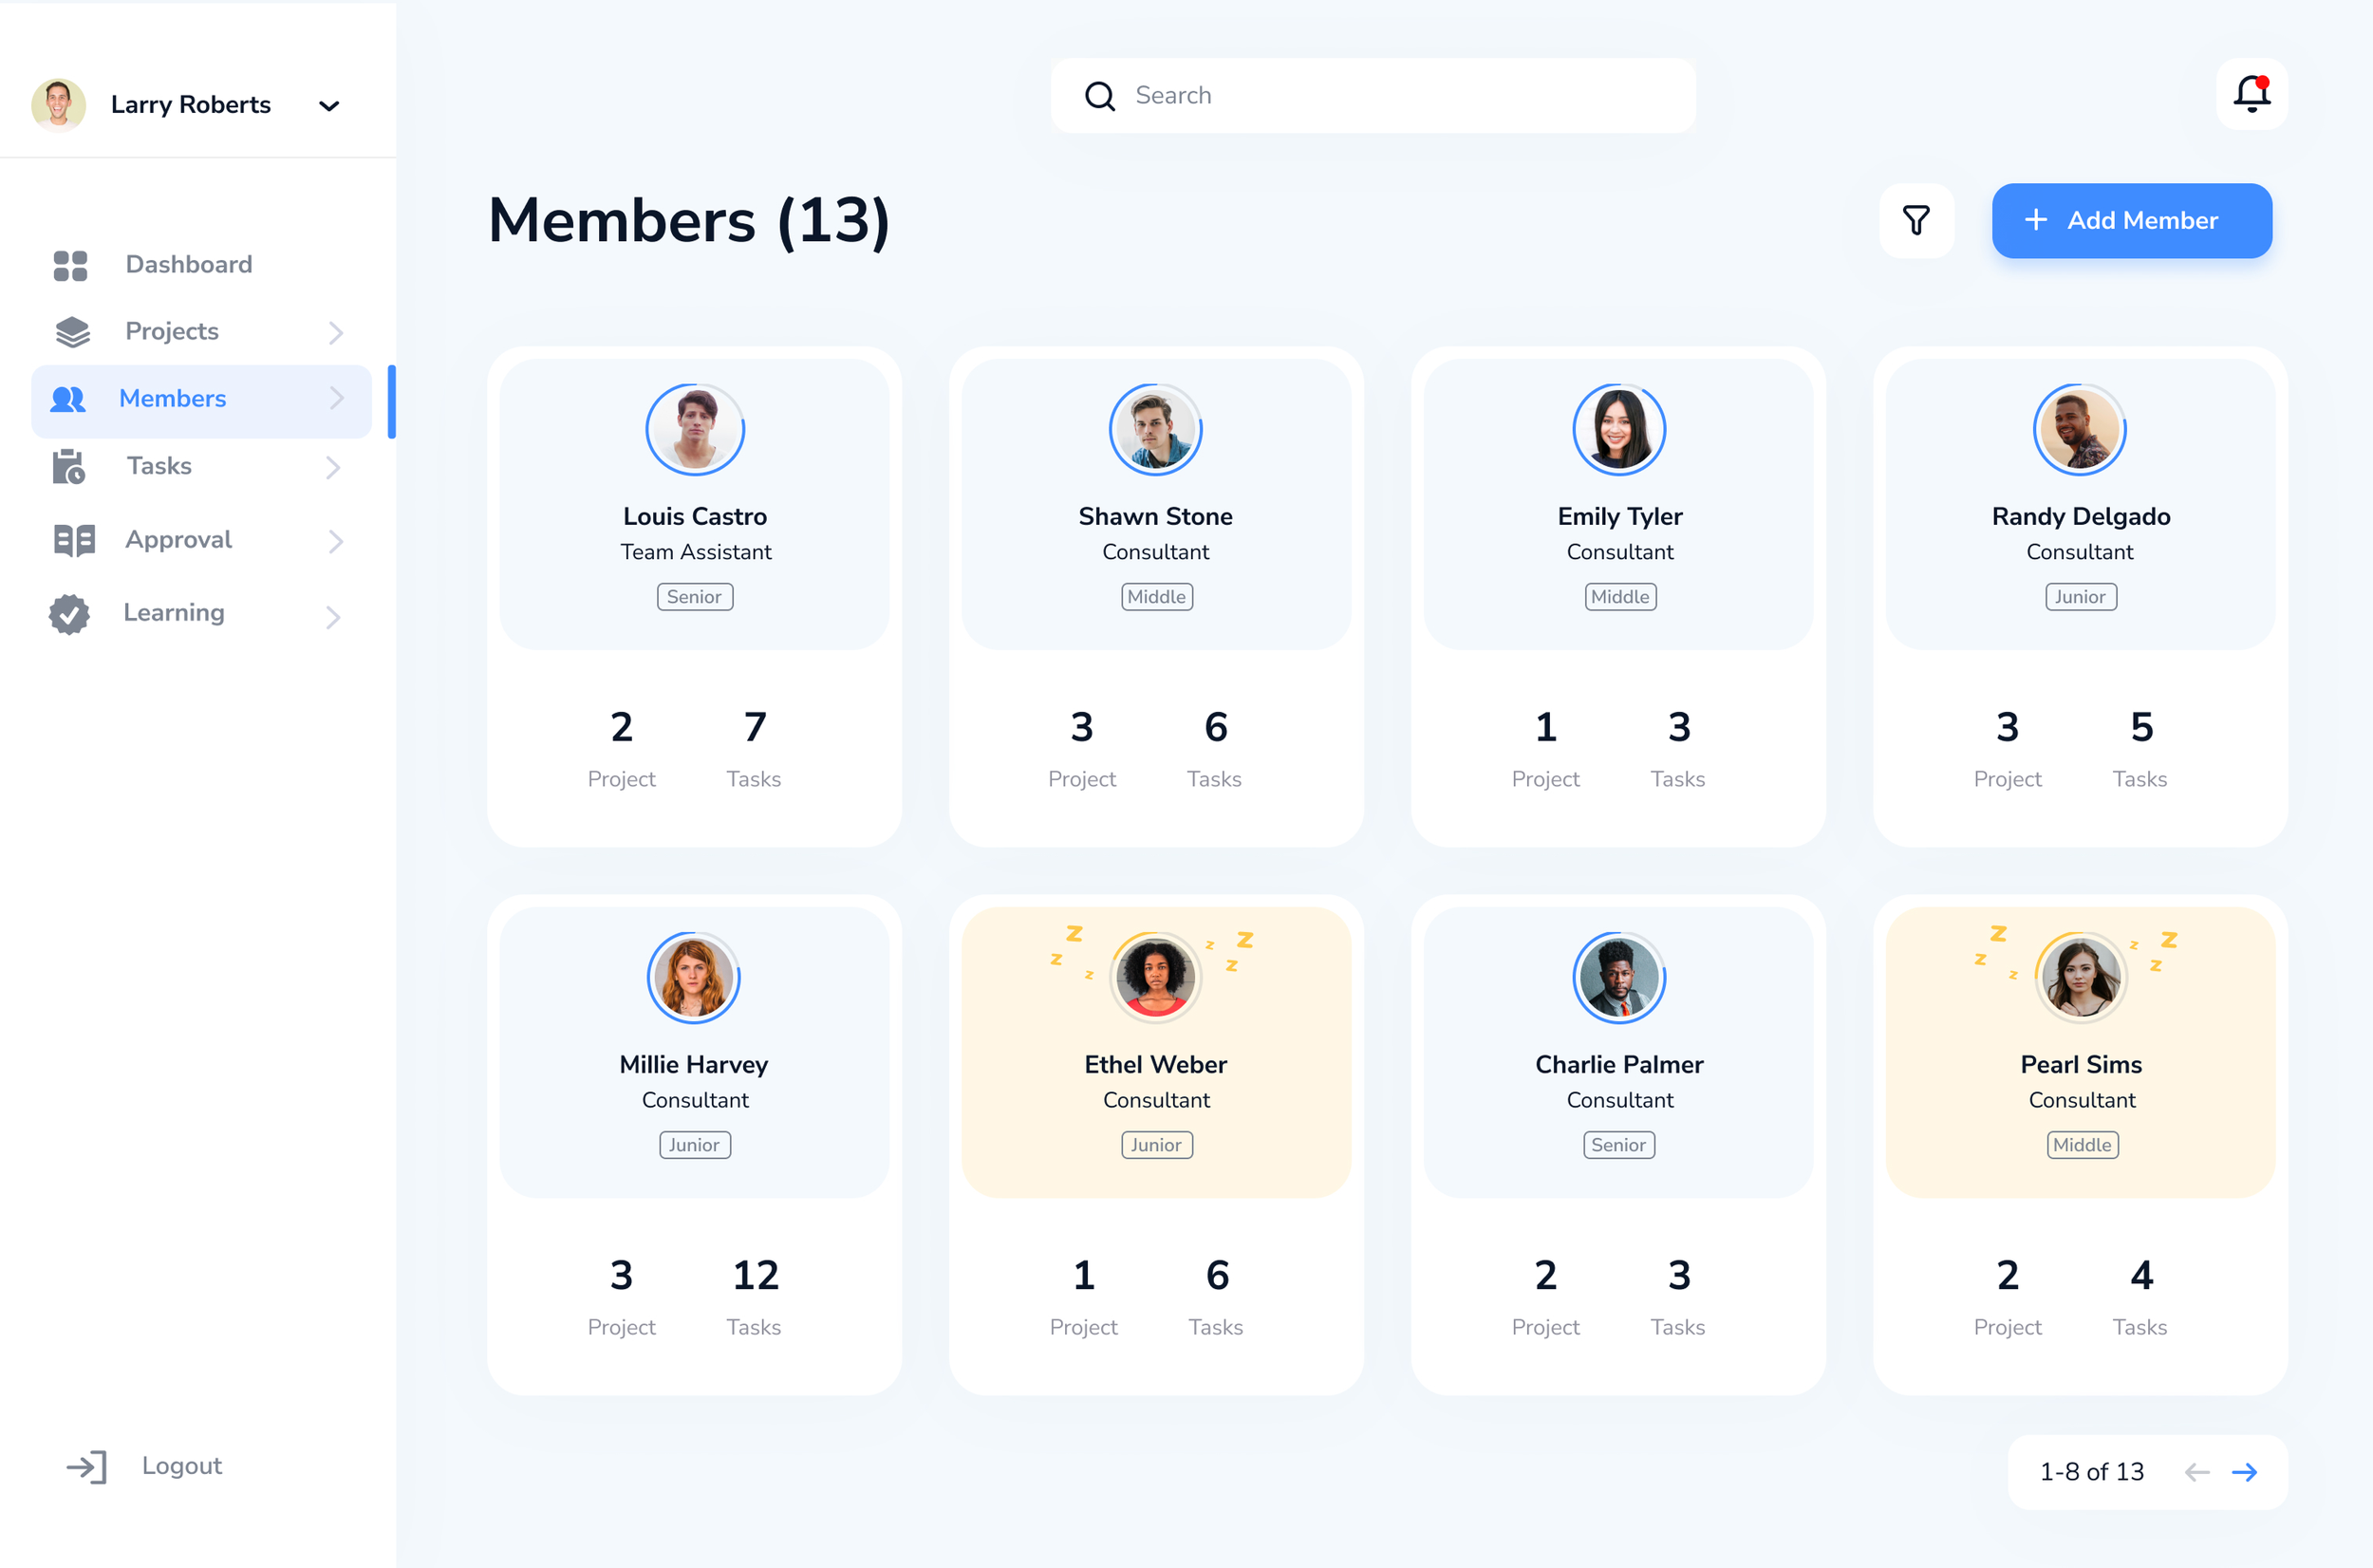2373x1568 pixels.
Task: Click the Approval book icon
Action: [74, 540]
